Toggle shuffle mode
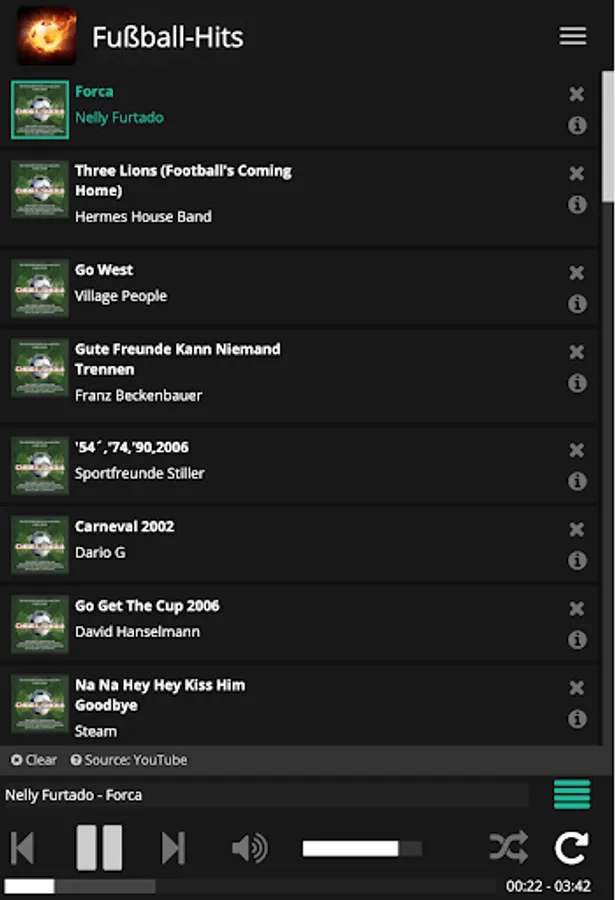The image size is (615, 900). click(x=509, y=847)
